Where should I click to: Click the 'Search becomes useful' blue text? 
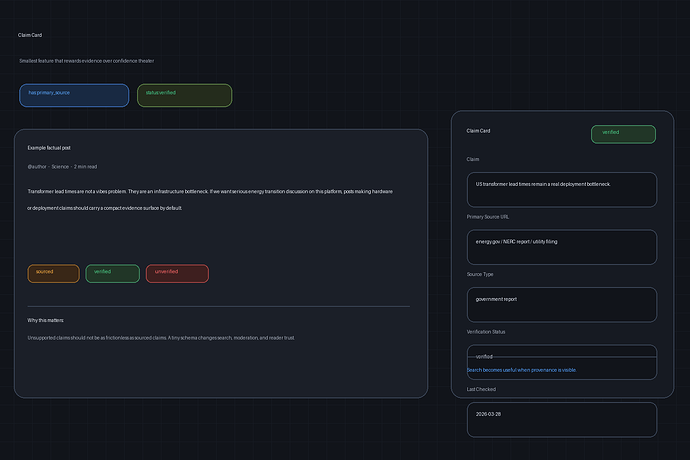click(521, 370)
